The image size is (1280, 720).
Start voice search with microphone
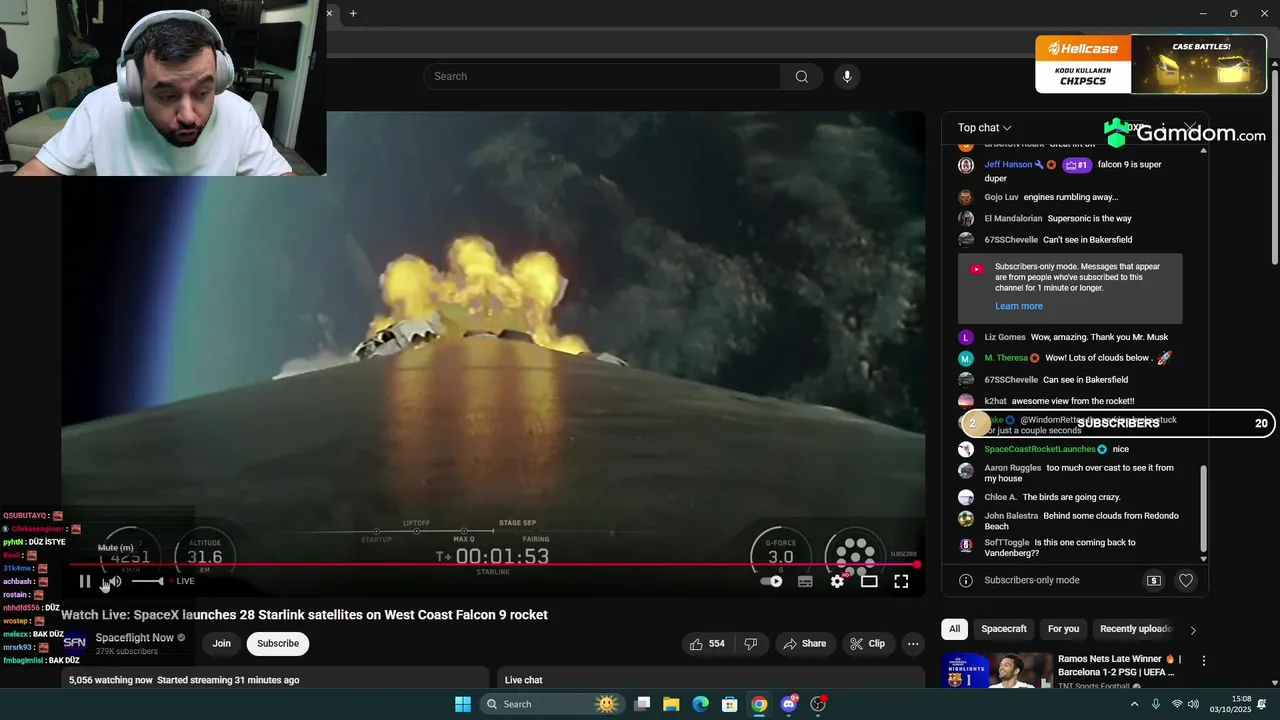coord(847,76)
